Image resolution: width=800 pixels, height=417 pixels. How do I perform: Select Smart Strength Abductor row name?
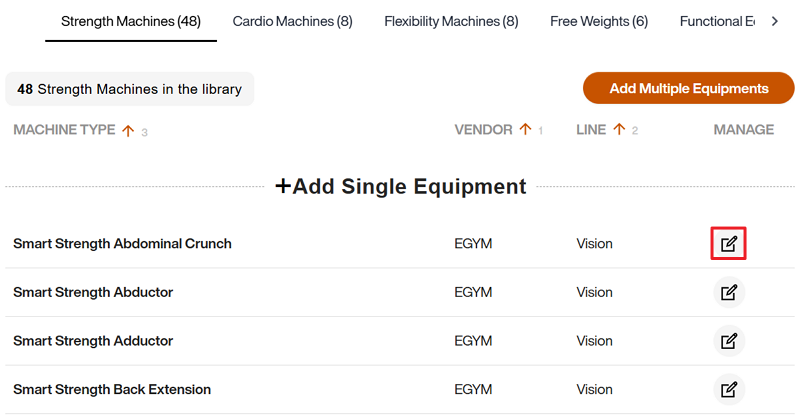(93, 292)
